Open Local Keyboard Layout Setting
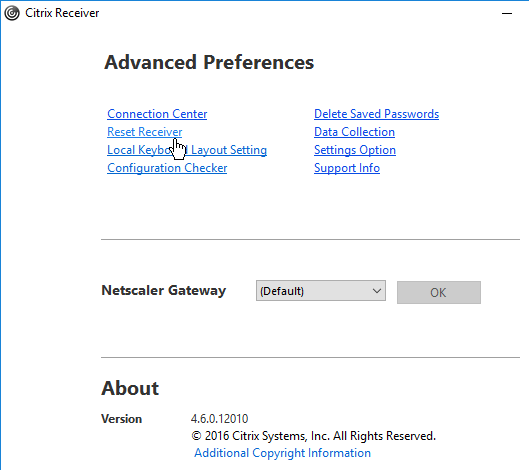 click(187, 150)
